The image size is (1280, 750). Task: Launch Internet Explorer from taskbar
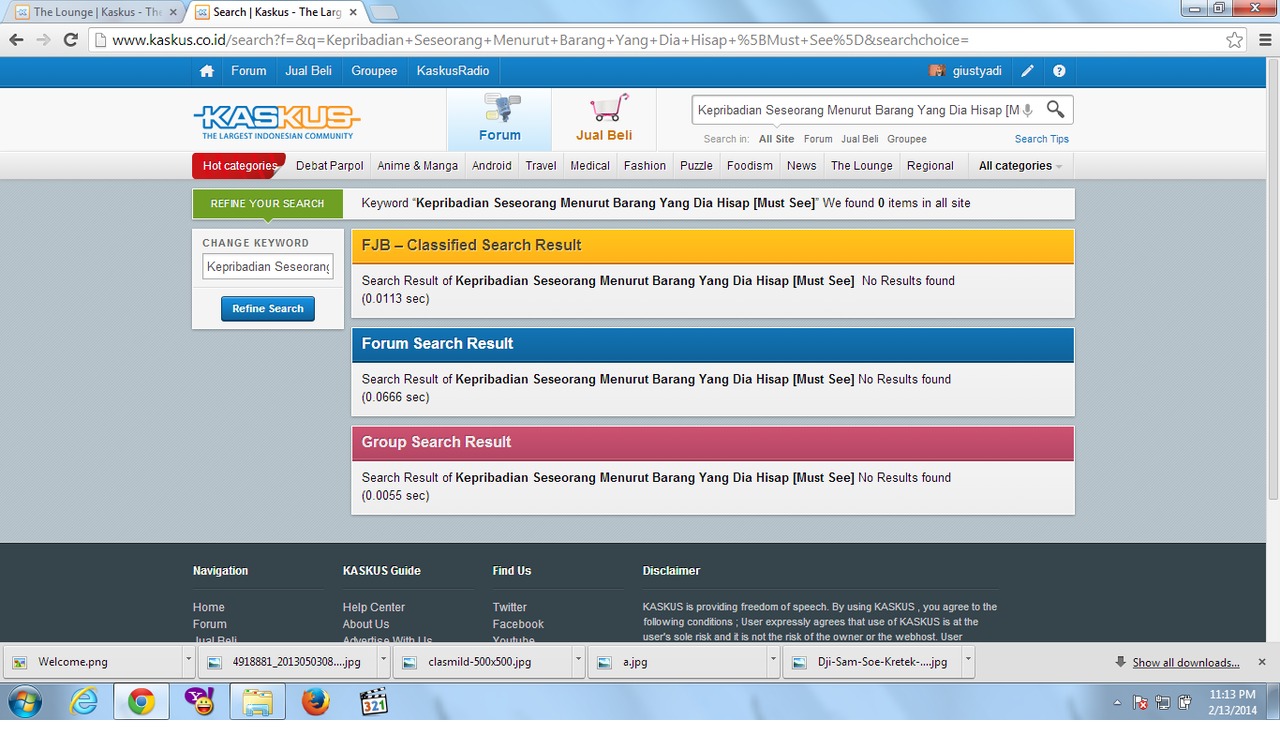click(84, 703)
